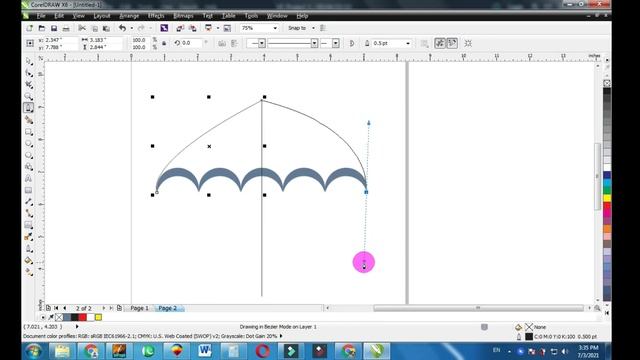Open the outline width 0.5 pt dropdown
This screenshot has width=640, height=360.
408,43
